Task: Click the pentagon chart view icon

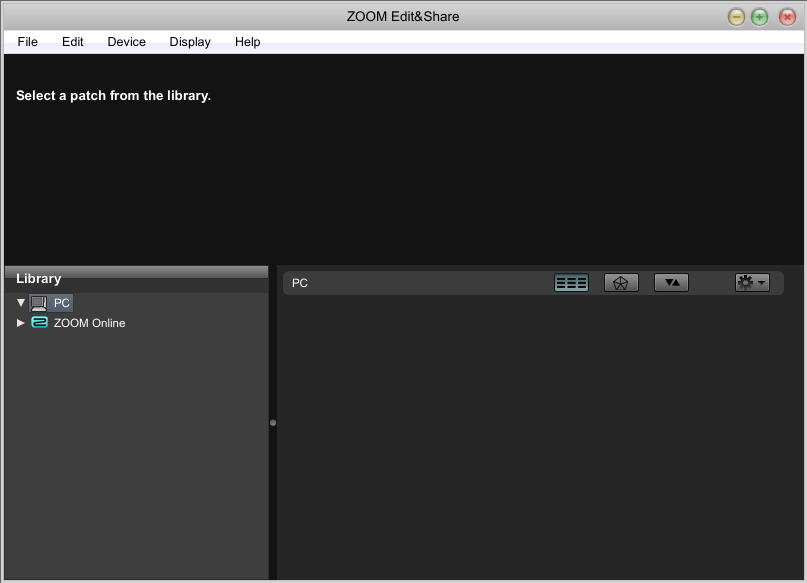Action: pyautogui.click(x=621, y=283)
